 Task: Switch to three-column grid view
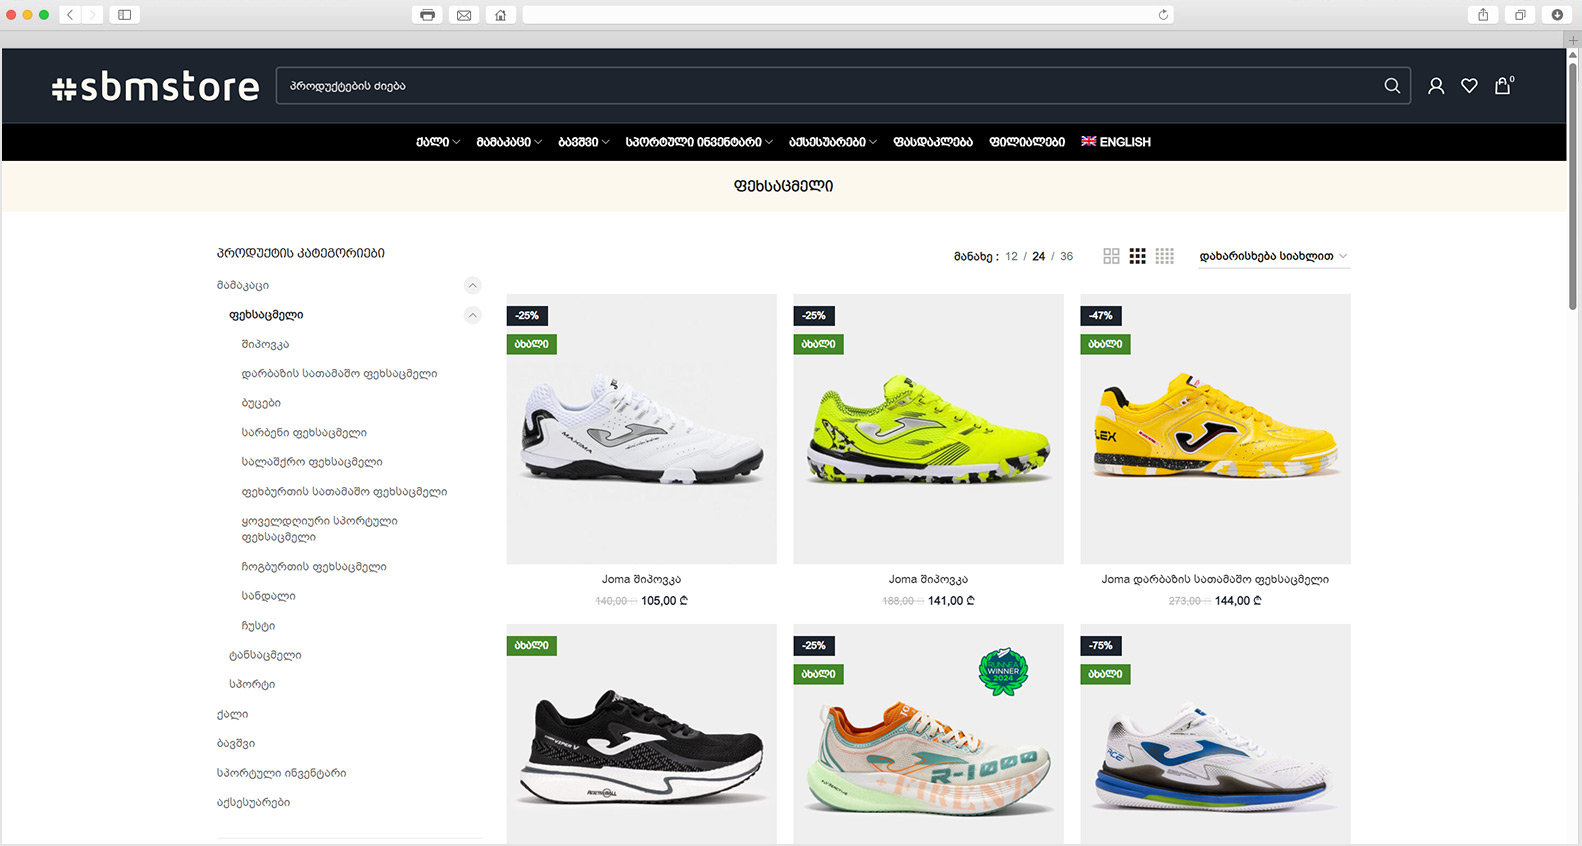[1137, 256]
